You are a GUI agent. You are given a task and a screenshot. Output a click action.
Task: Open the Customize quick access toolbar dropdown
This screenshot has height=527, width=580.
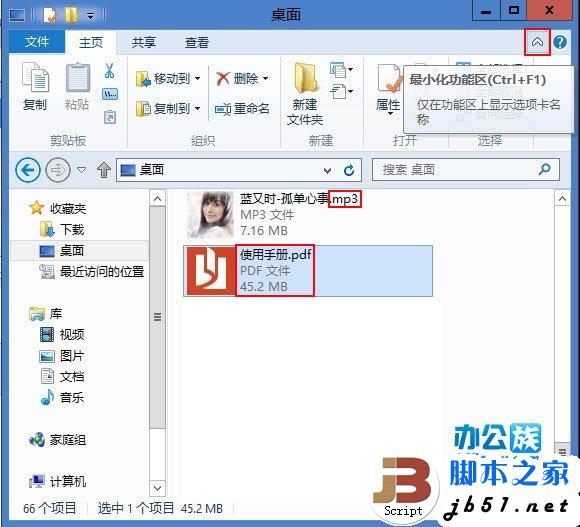pos(90,15)
